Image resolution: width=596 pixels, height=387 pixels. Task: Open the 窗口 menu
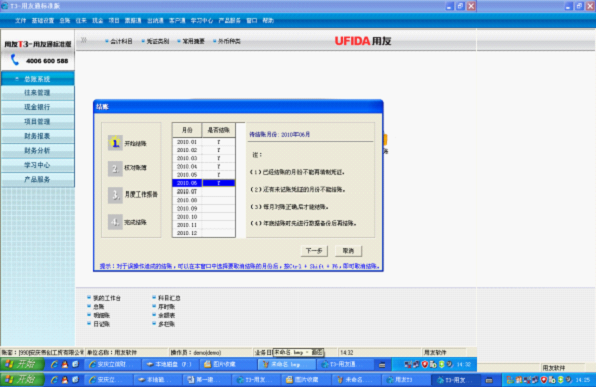252,21
